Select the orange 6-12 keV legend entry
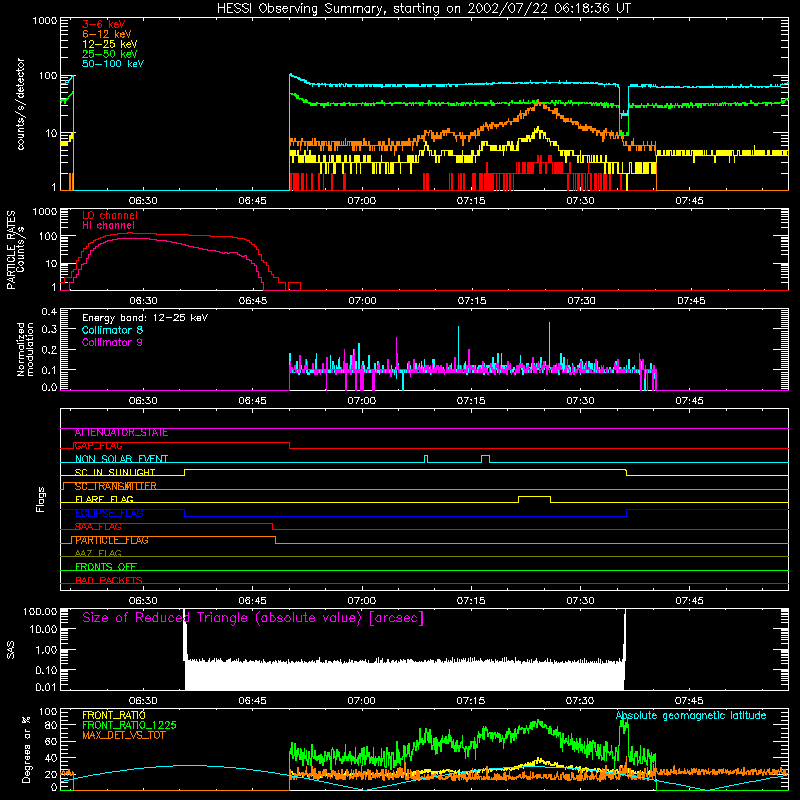Viewport: 800px width, 800px height. (107, 34)
